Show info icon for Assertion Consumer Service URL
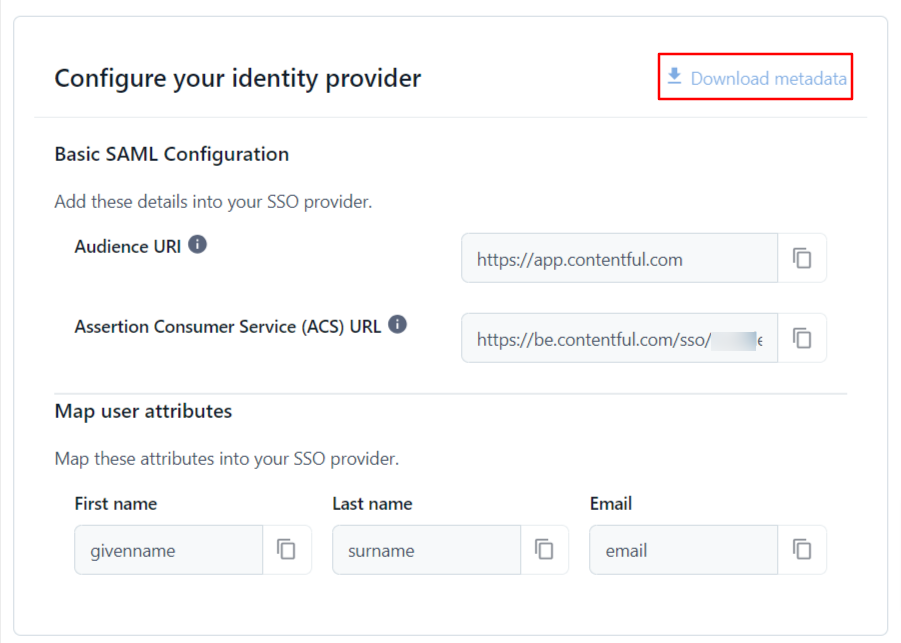Viewport: 901px width, 643px height. 397,325
